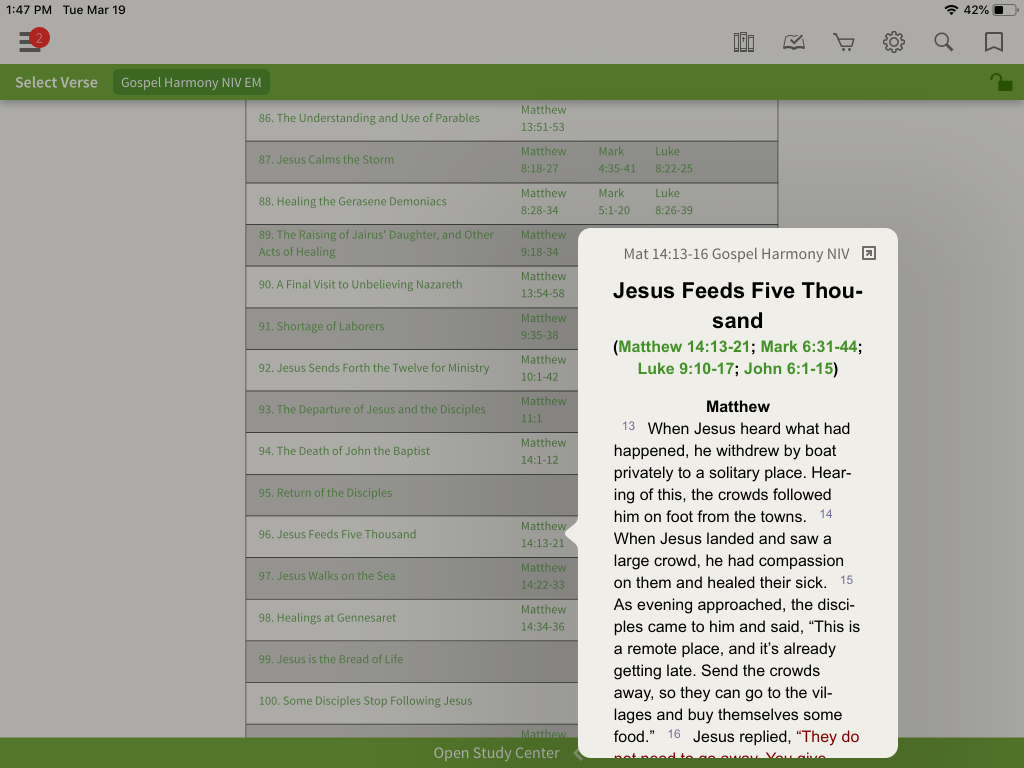
Task: Open '92. Jesus Sends Forth the Twelve for Ministry'
Action: coord(374,368)
